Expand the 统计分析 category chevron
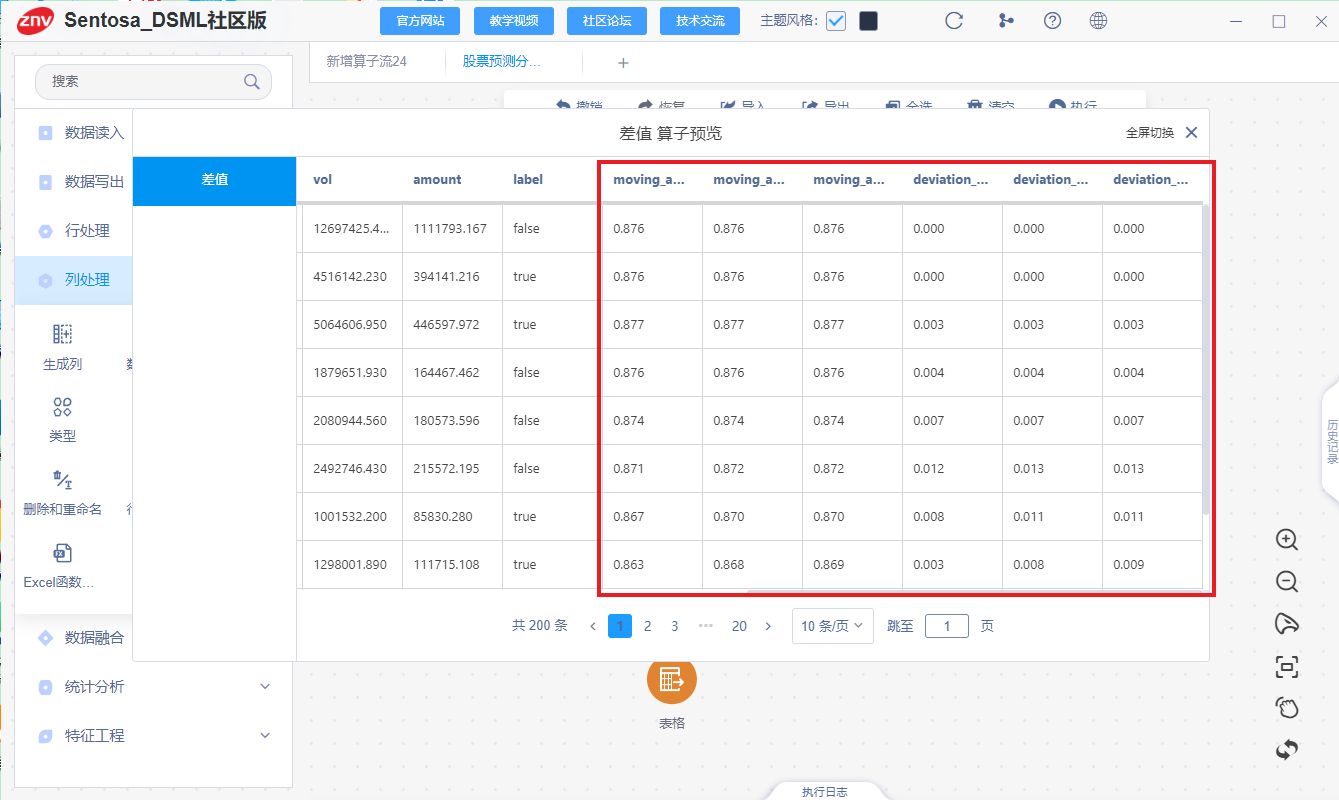The image size is (1339, 800). pos(265,687)
